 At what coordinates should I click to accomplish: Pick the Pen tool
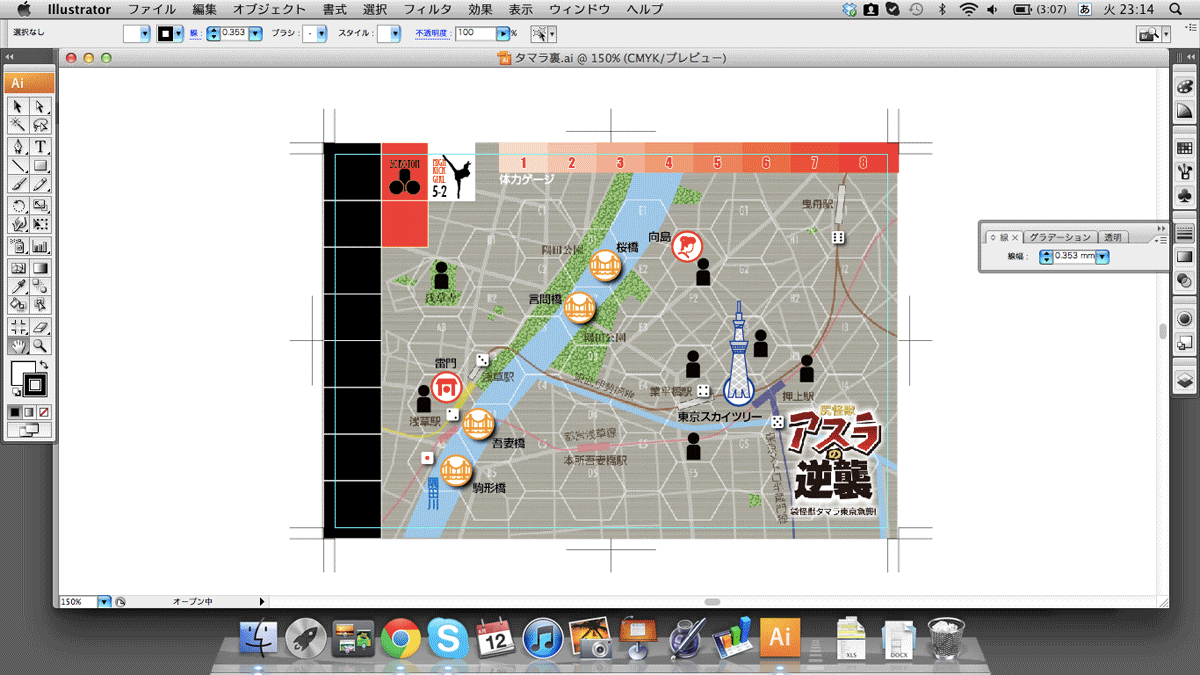(19, 147)
